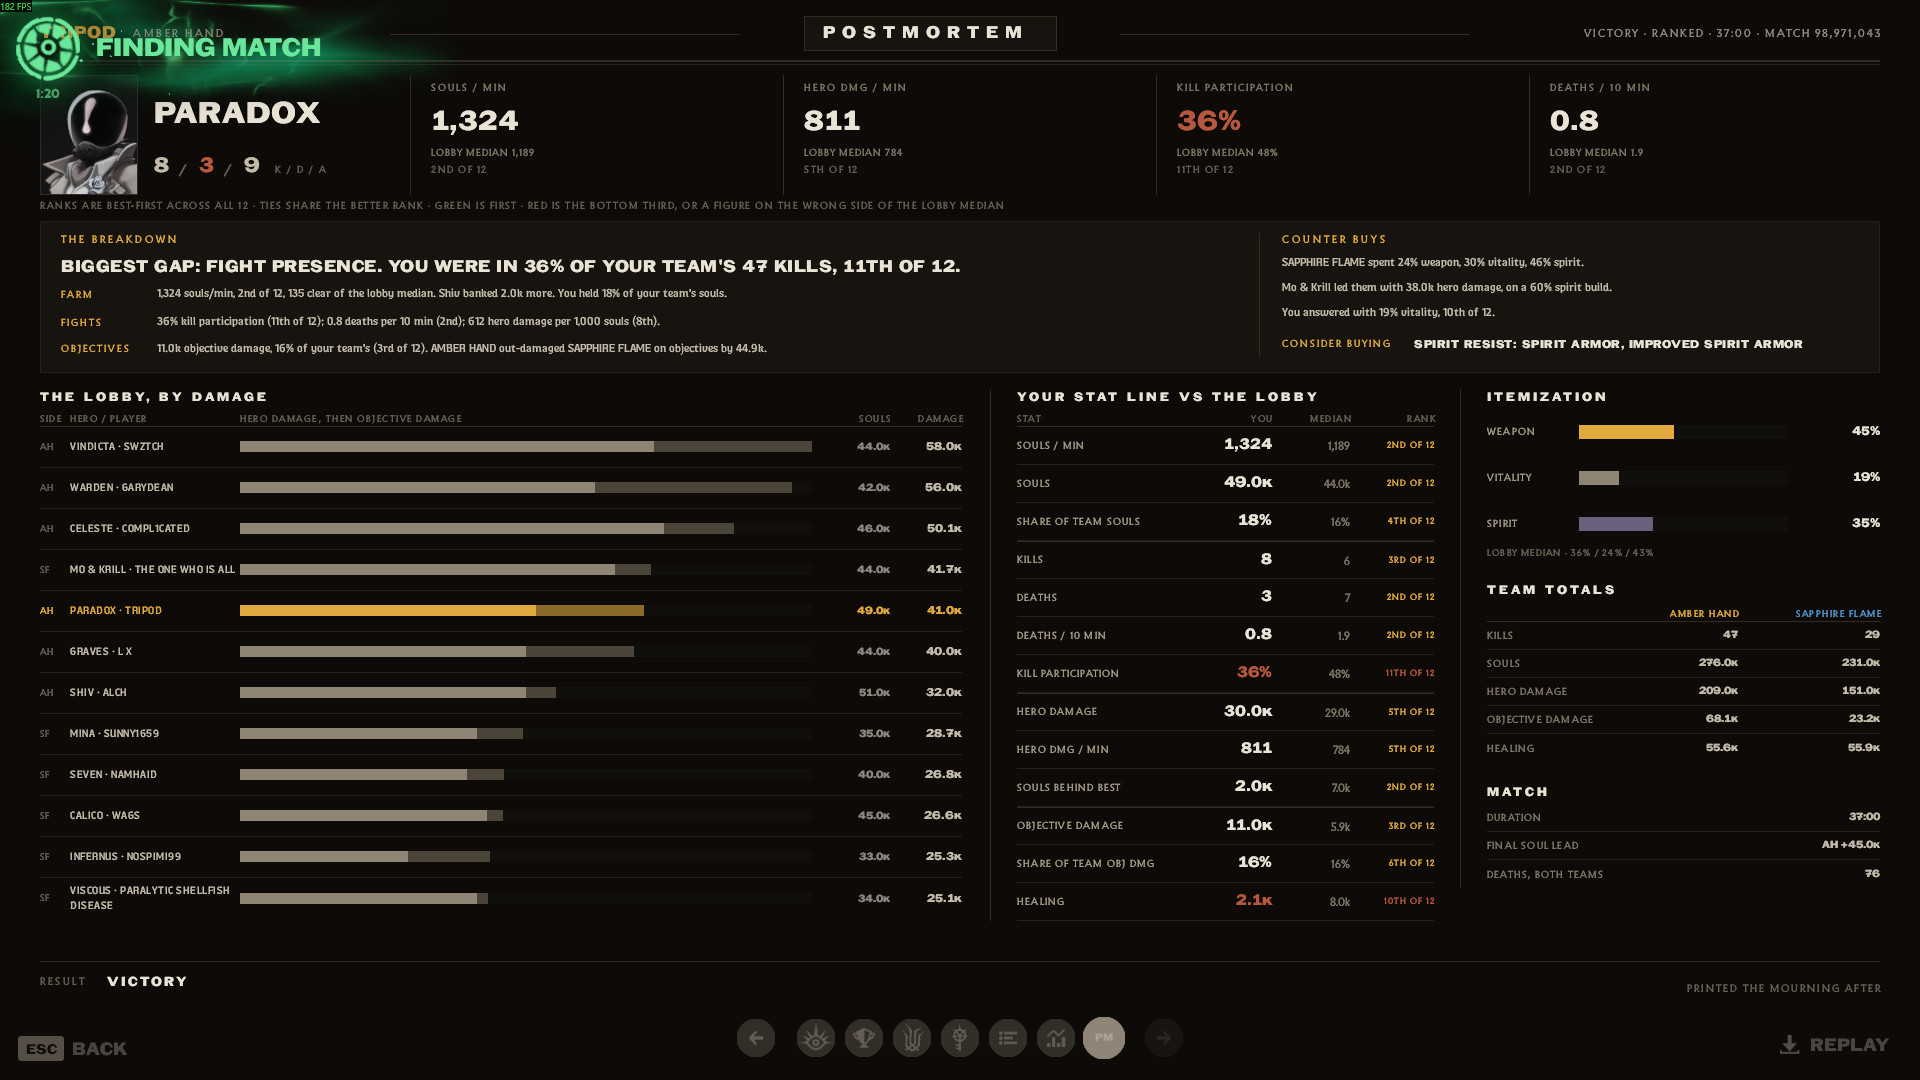The width and height of the screenshot is (1920, 1080).
Task: Click the Objective Damage row in stat table
Action: (x=1226, y=825)
